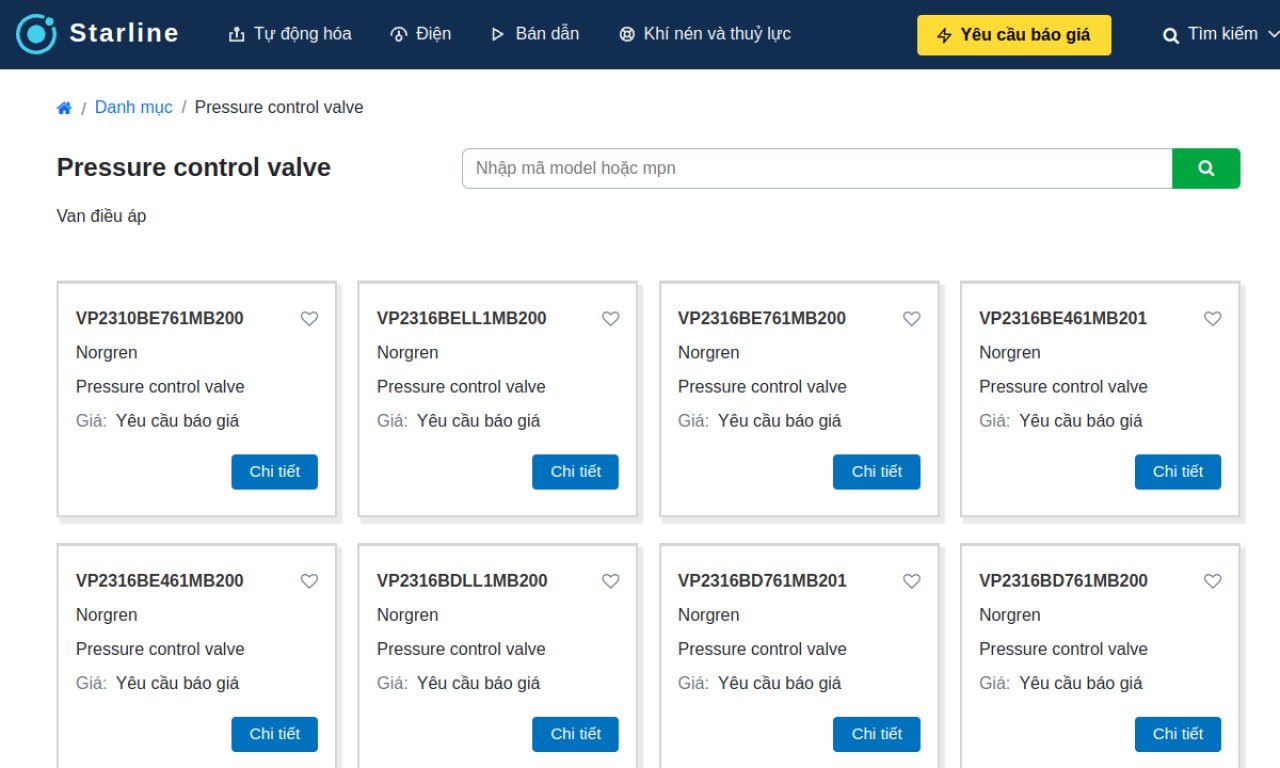
Task: Favorite VP2316BE461MB200 with heart icon
Action: 309,581
